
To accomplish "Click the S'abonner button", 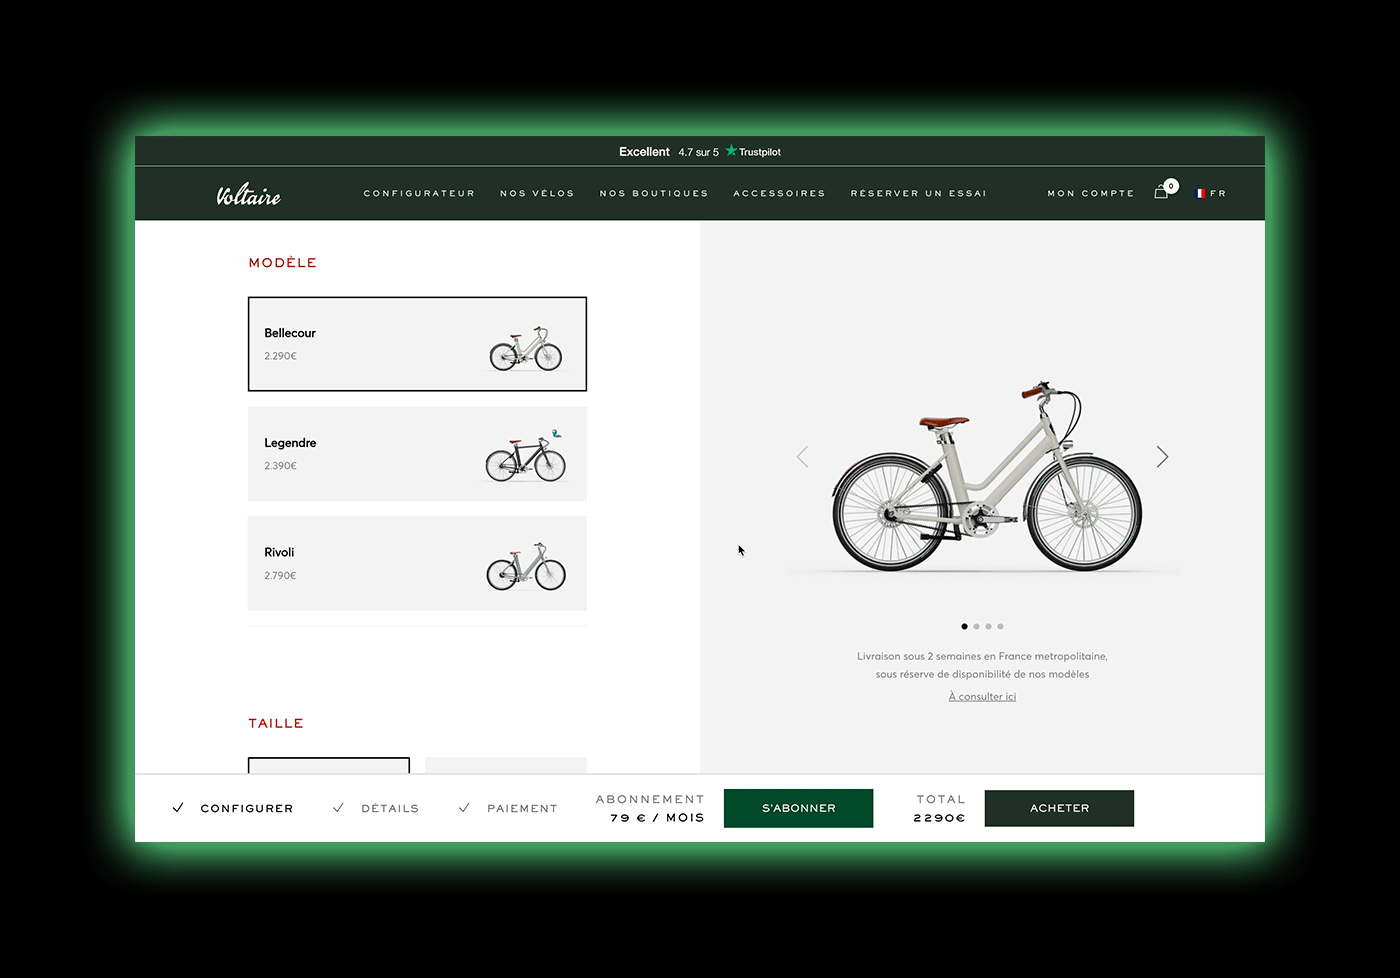I will (798, 808).
